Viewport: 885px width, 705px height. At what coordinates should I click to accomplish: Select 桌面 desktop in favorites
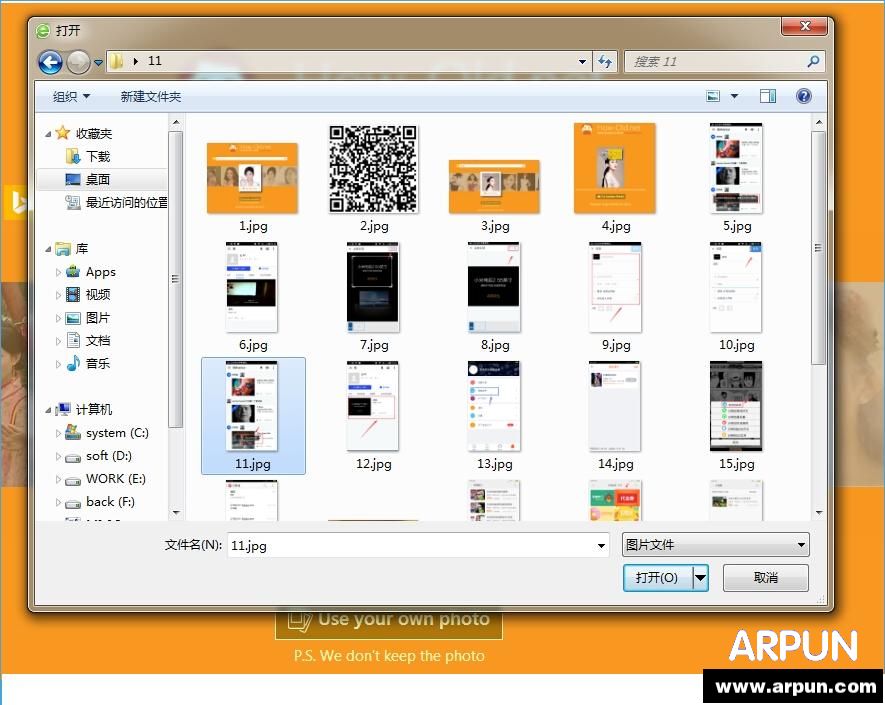click(x=97, y=180)
